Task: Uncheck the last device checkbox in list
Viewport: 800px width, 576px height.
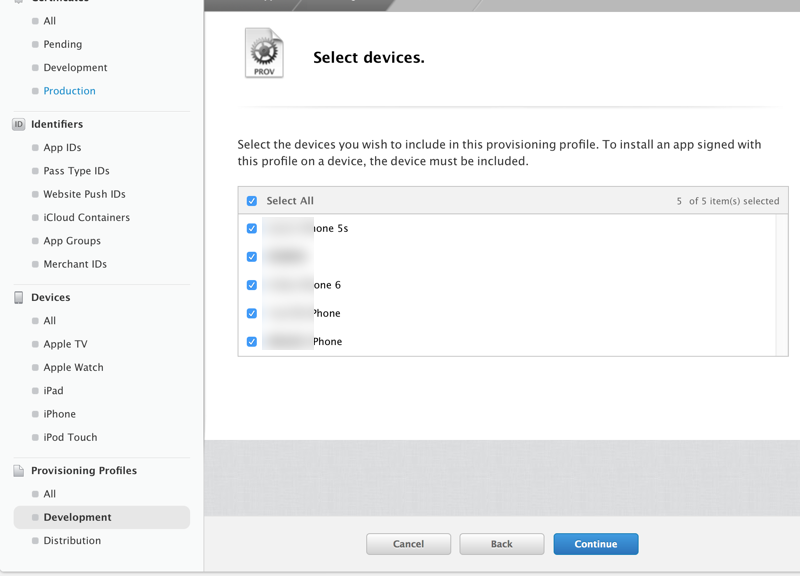Action: pyautogui.click(x=252, y=342)
